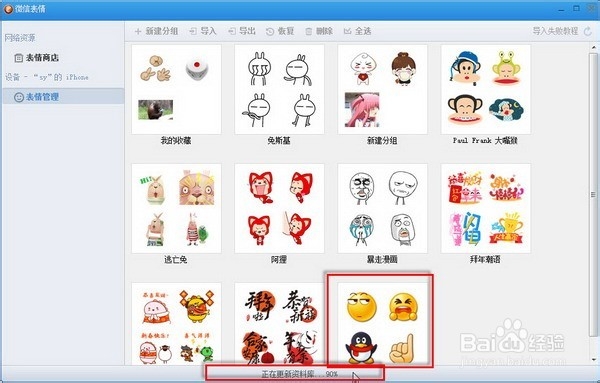Click the scrollbar down arrow
This screenshot has width=600, height=383.
(x=593, y=360)
